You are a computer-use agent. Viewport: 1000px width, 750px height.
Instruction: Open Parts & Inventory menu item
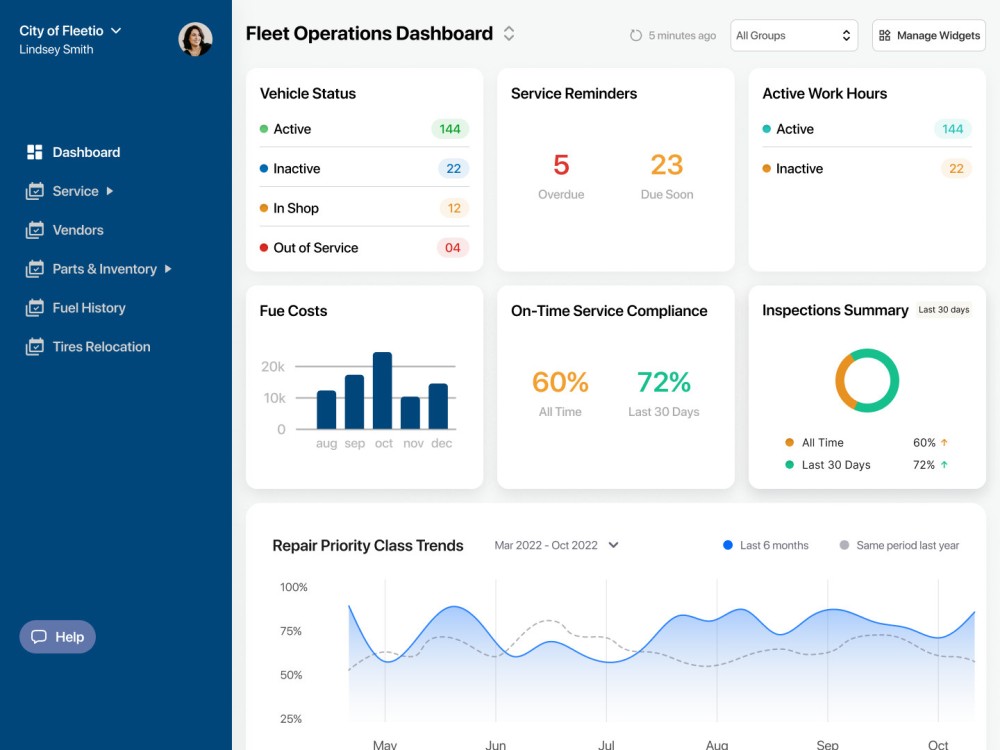point(99,268)
